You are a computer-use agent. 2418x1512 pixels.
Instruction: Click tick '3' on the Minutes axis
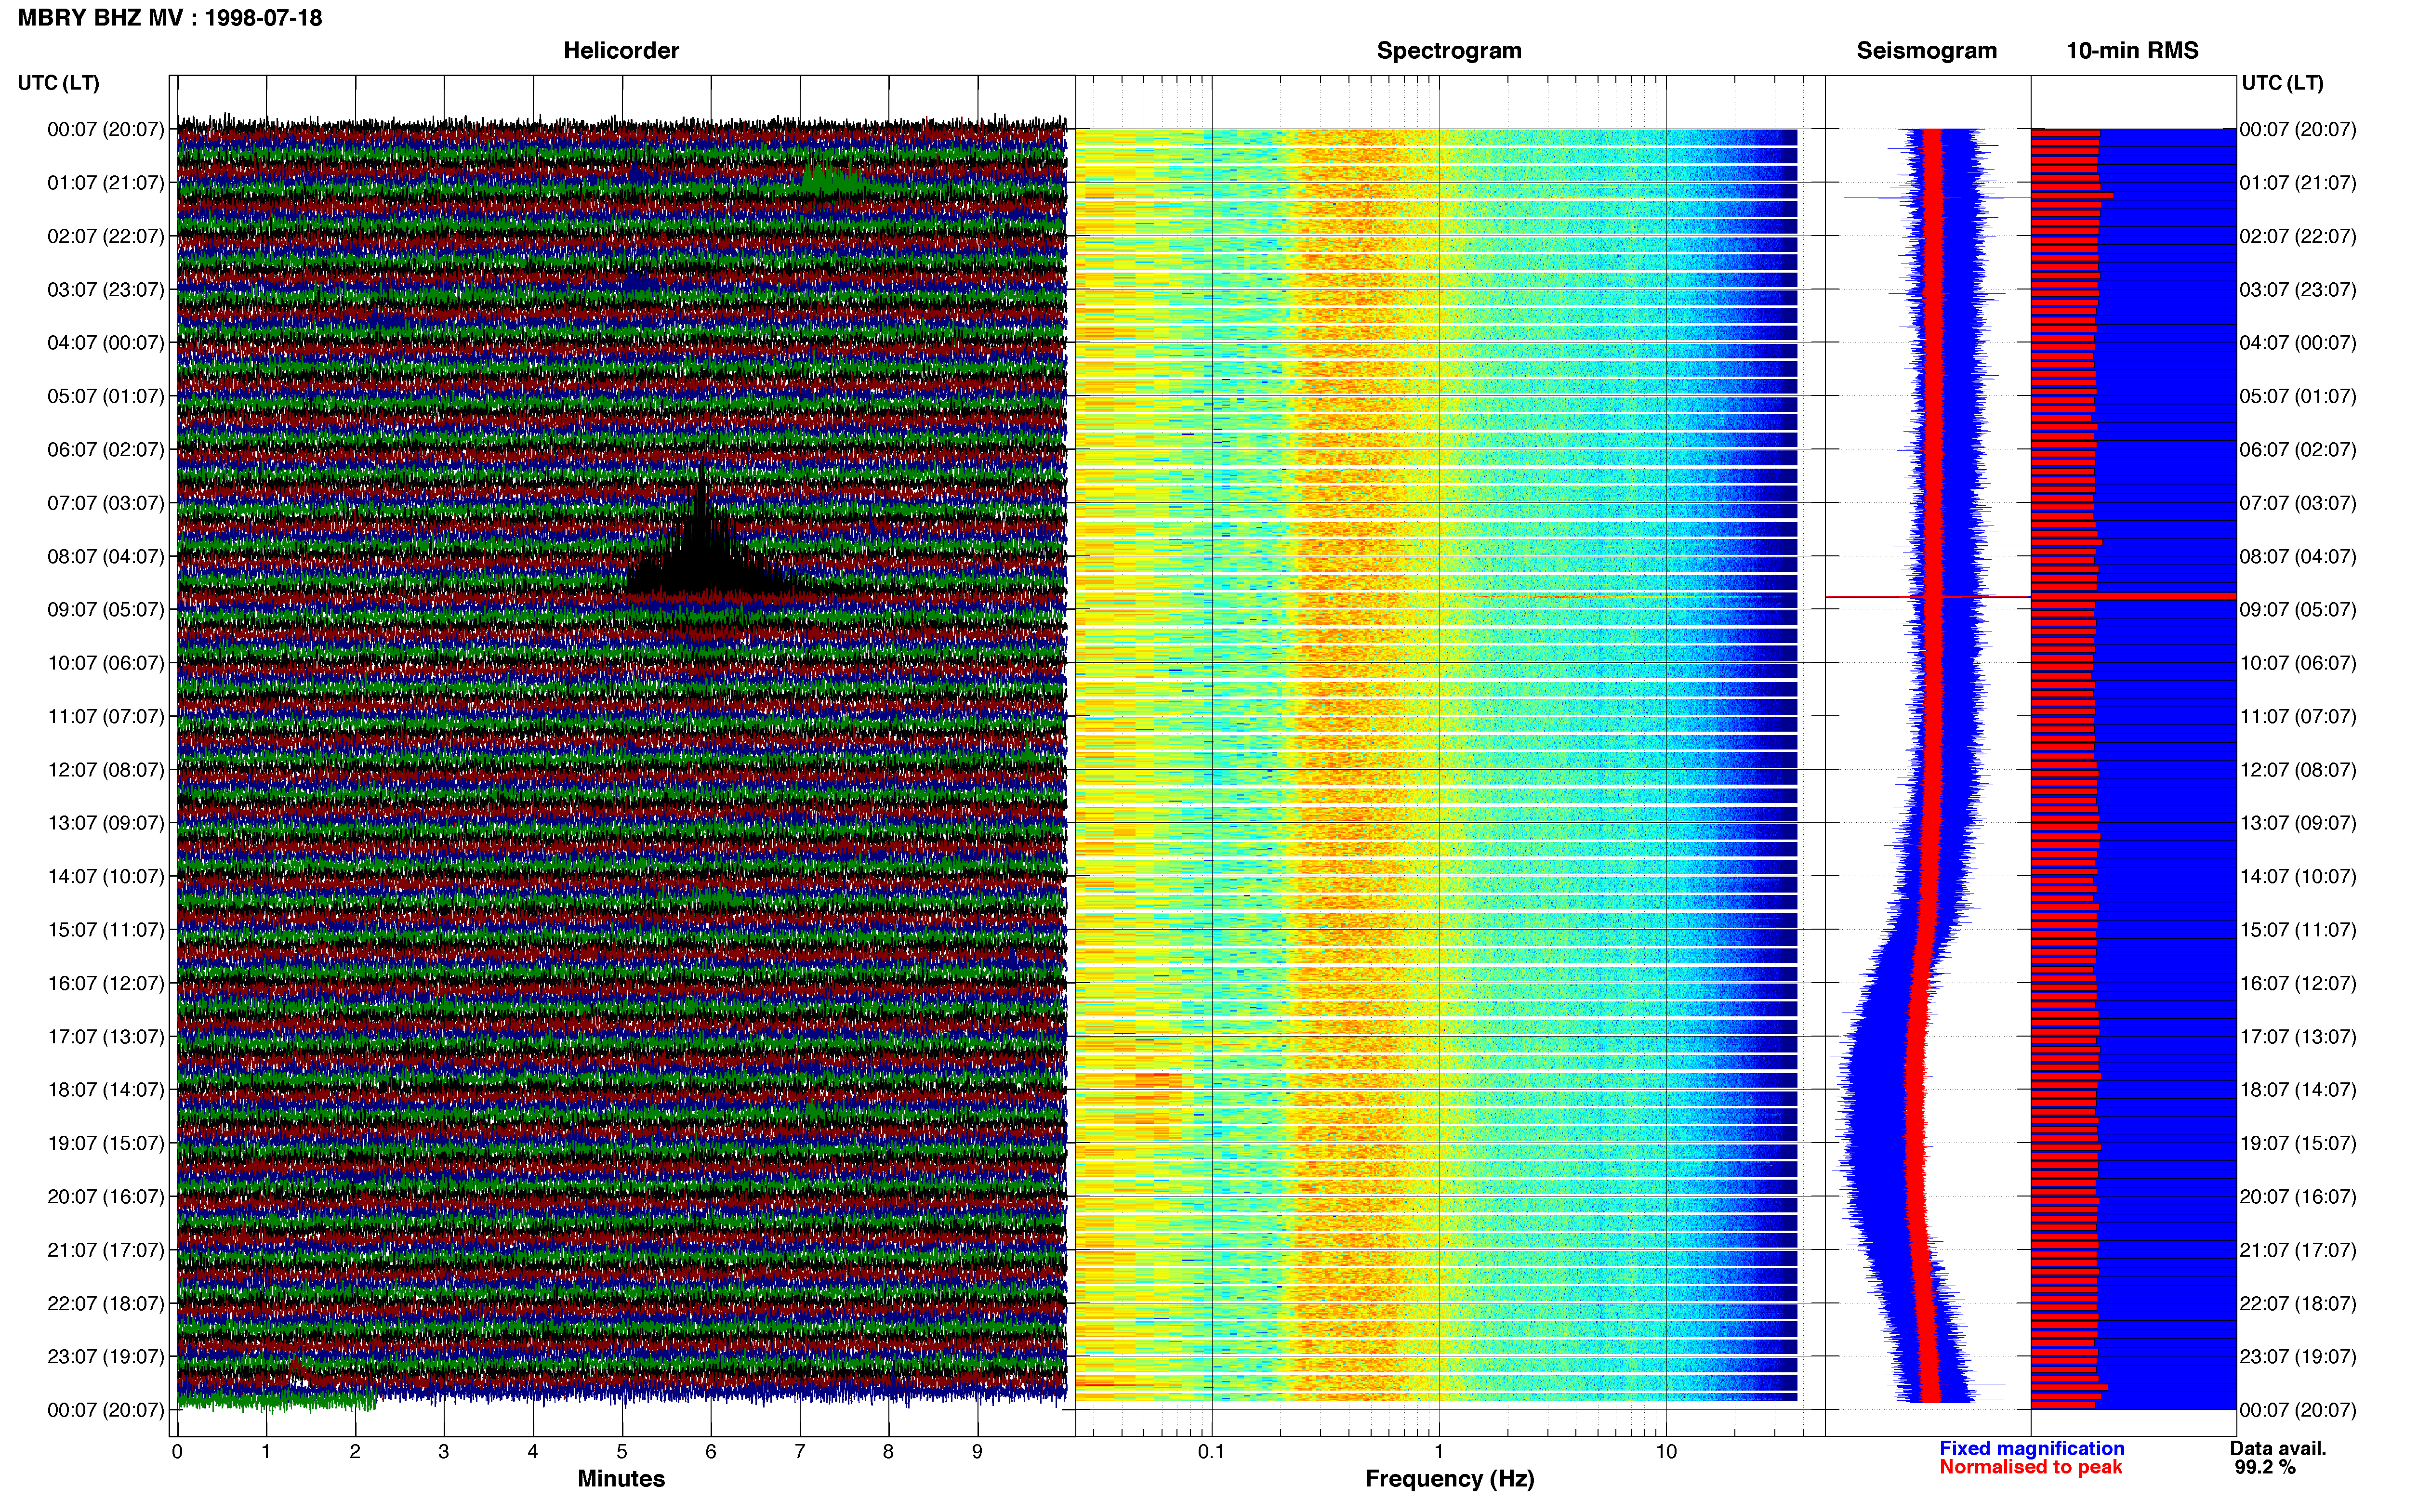(444, 1452)
